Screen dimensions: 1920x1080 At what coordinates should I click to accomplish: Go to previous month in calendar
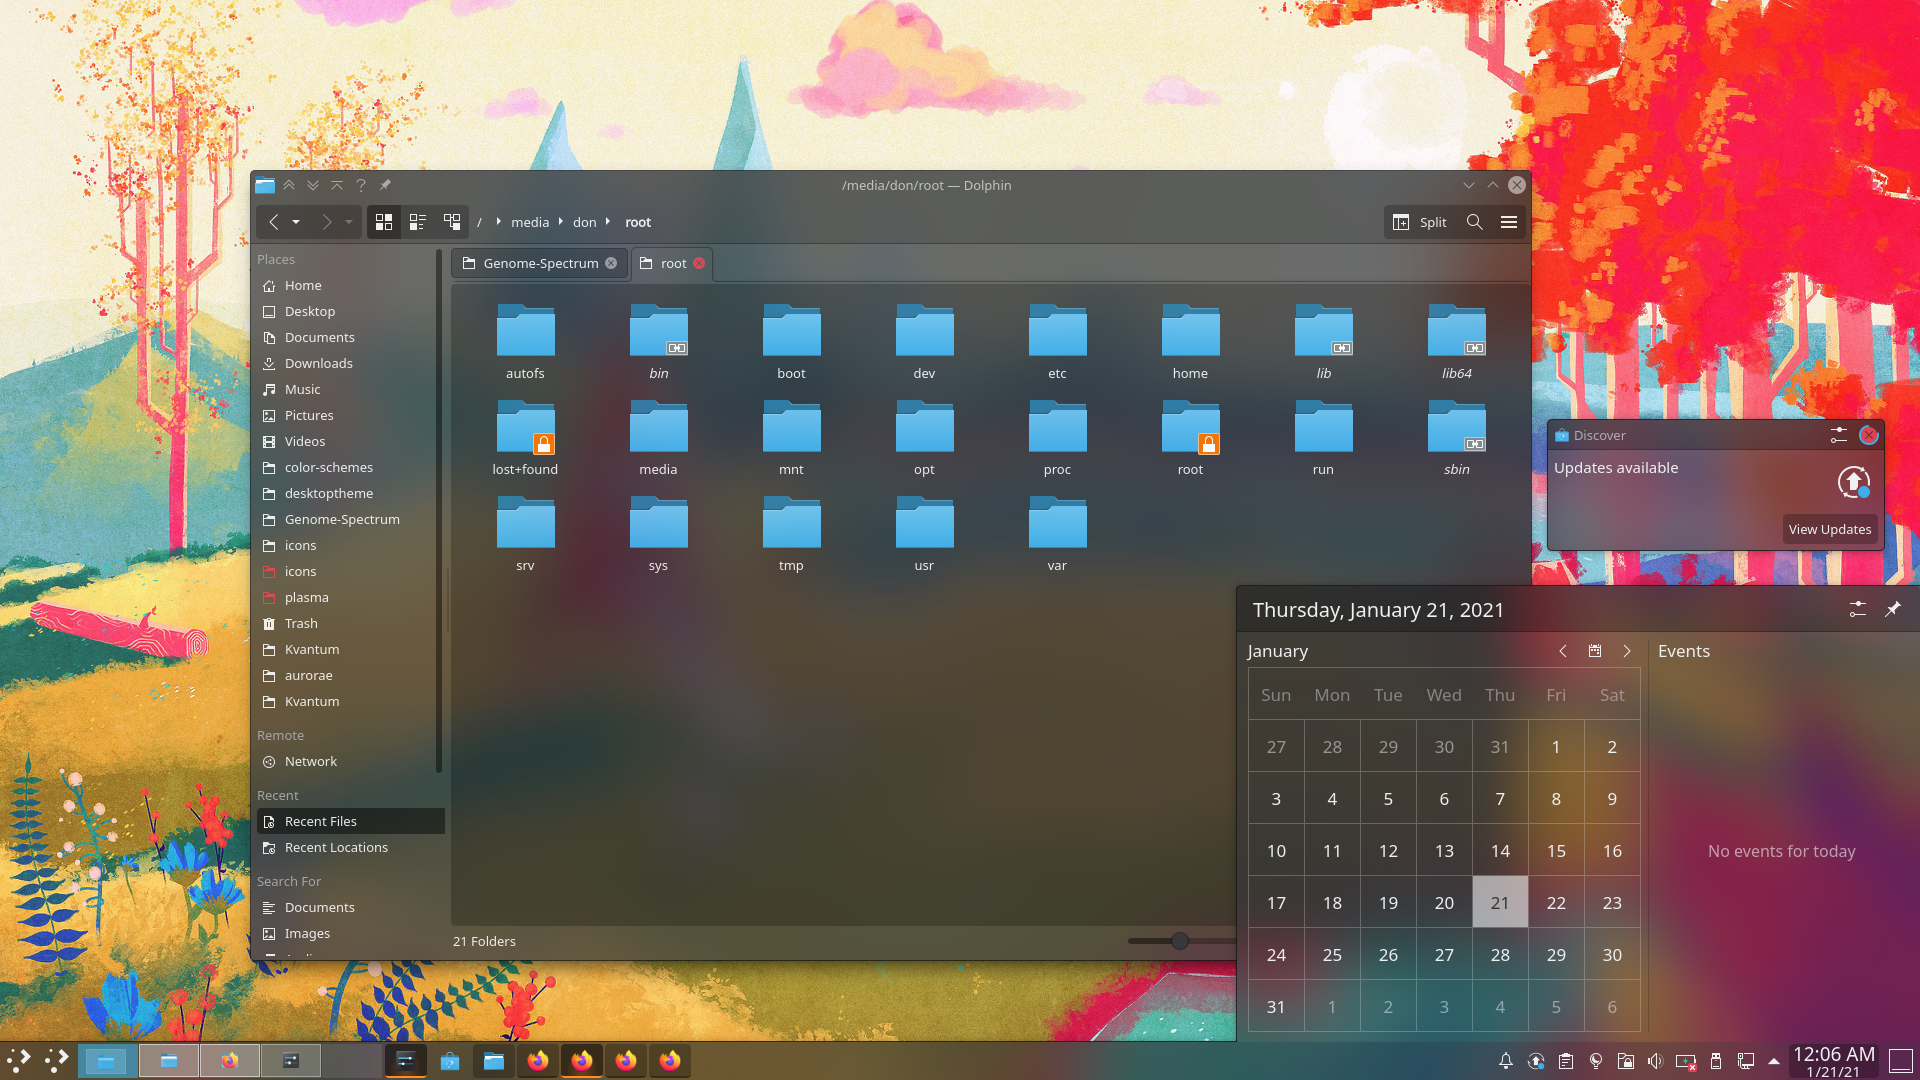(x=1563, y=651)
